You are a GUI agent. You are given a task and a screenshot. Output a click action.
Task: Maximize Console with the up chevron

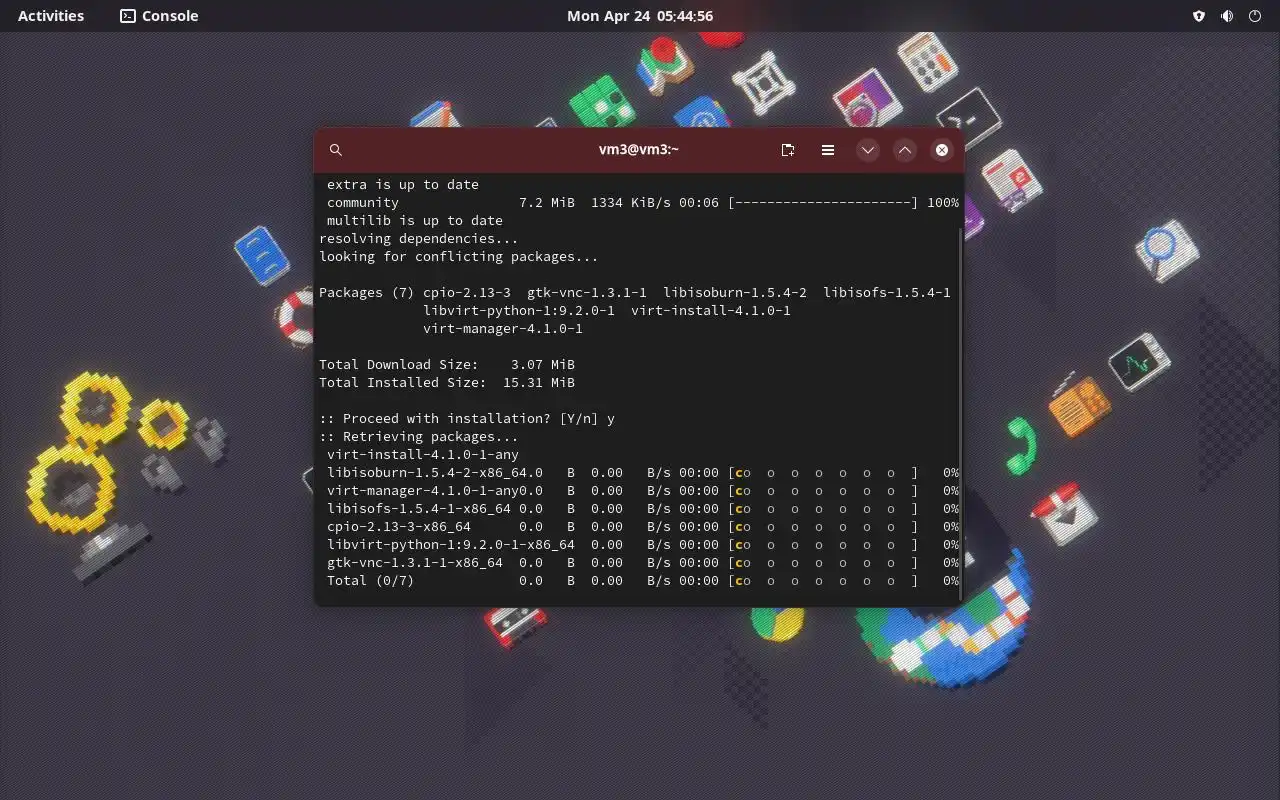pos(905,150)
